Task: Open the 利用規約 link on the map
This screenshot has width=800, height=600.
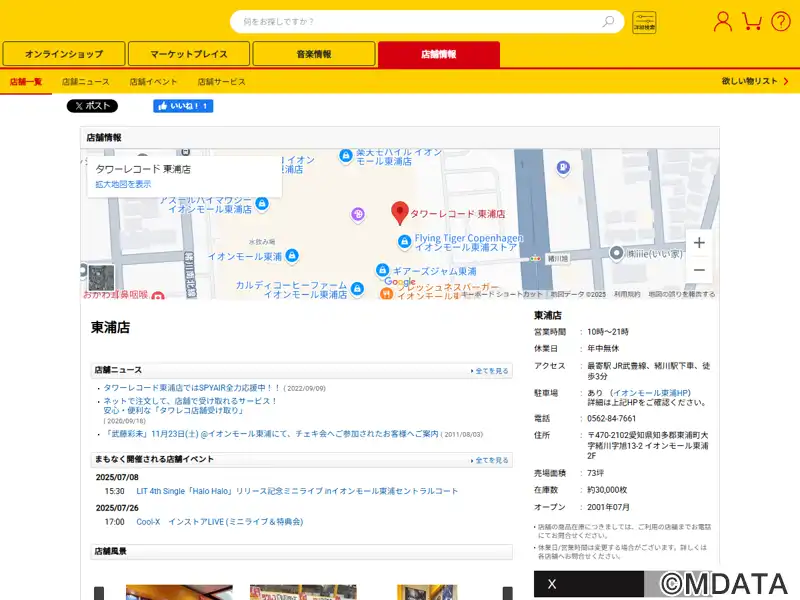Action: point(627,294)
